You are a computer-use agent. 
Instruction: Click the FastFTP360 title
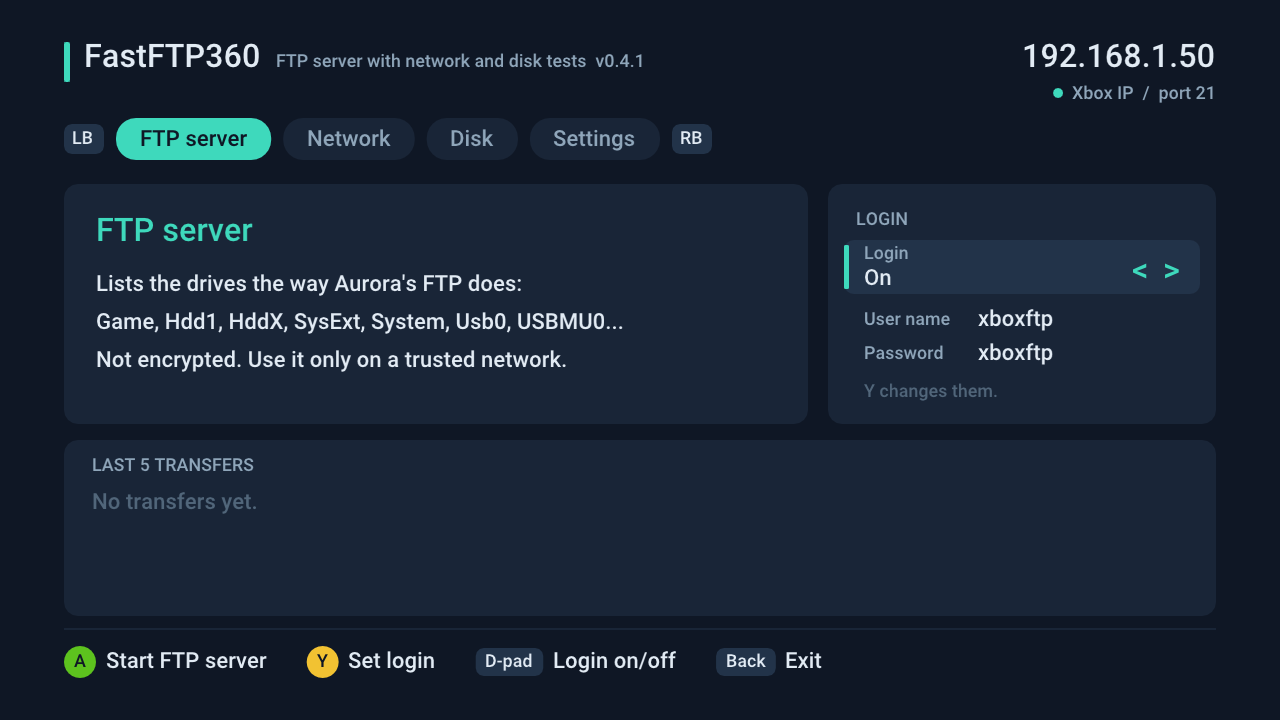pos(172,56)
